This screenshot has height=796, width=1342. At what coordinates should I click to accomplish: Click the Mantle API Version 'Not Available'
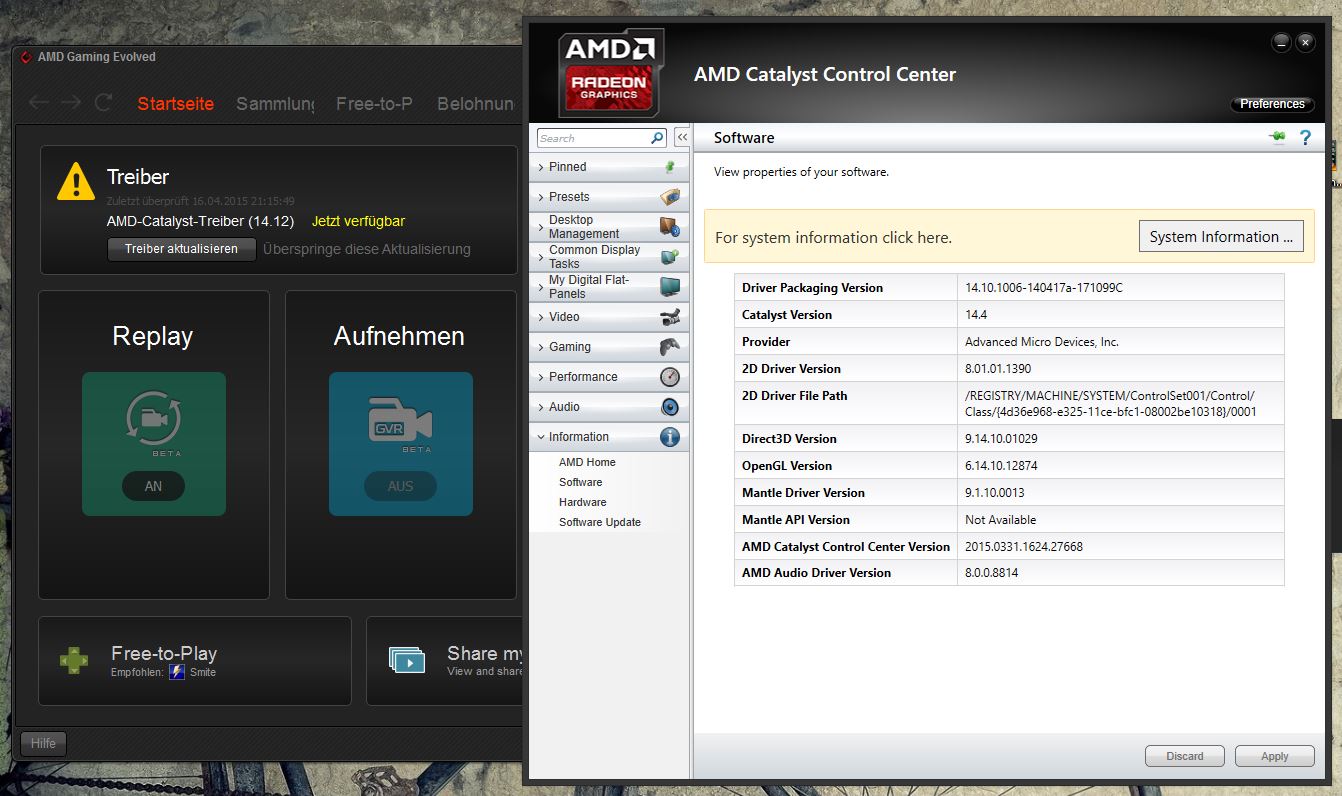click(x=1001, y=520)
